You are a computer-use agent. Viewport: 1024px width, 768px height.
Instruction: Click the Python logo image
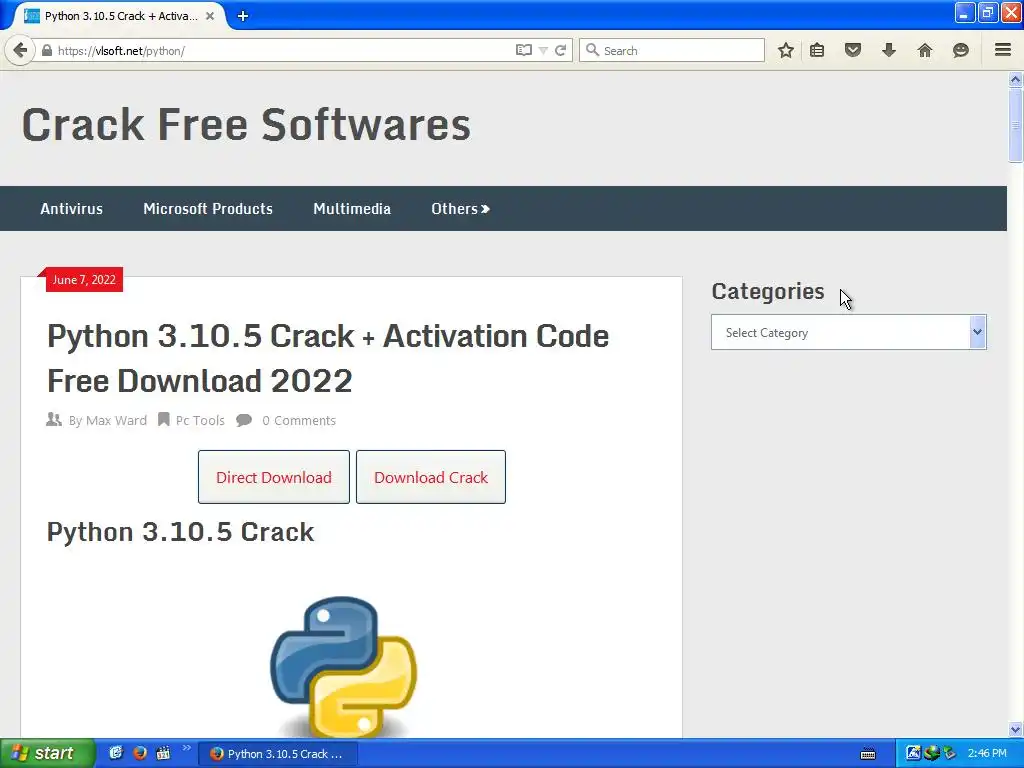pos(344,666)
